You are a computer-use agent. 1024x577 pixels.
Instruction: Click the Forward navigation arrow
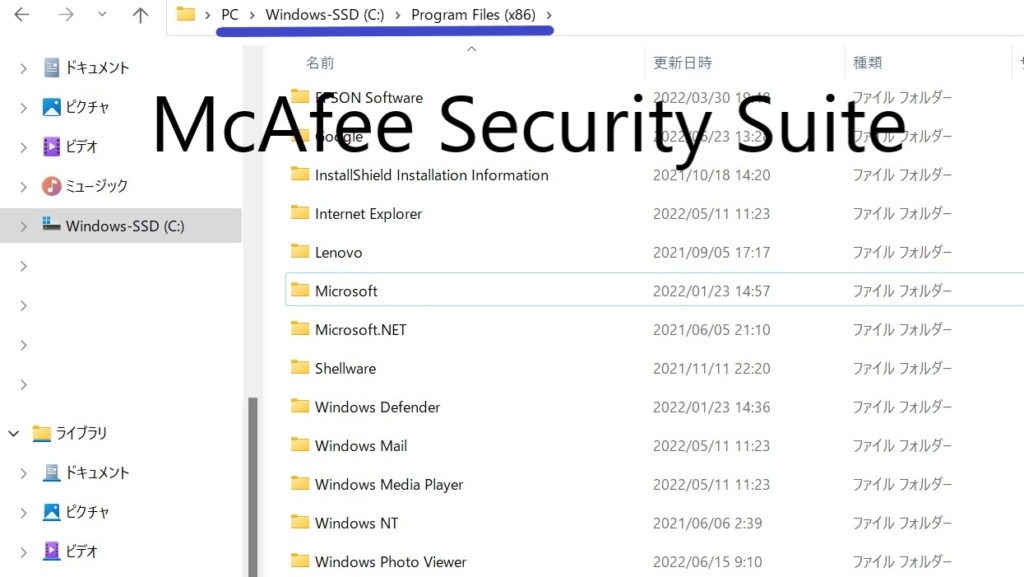pyautogui.click(x=66, y=14)
